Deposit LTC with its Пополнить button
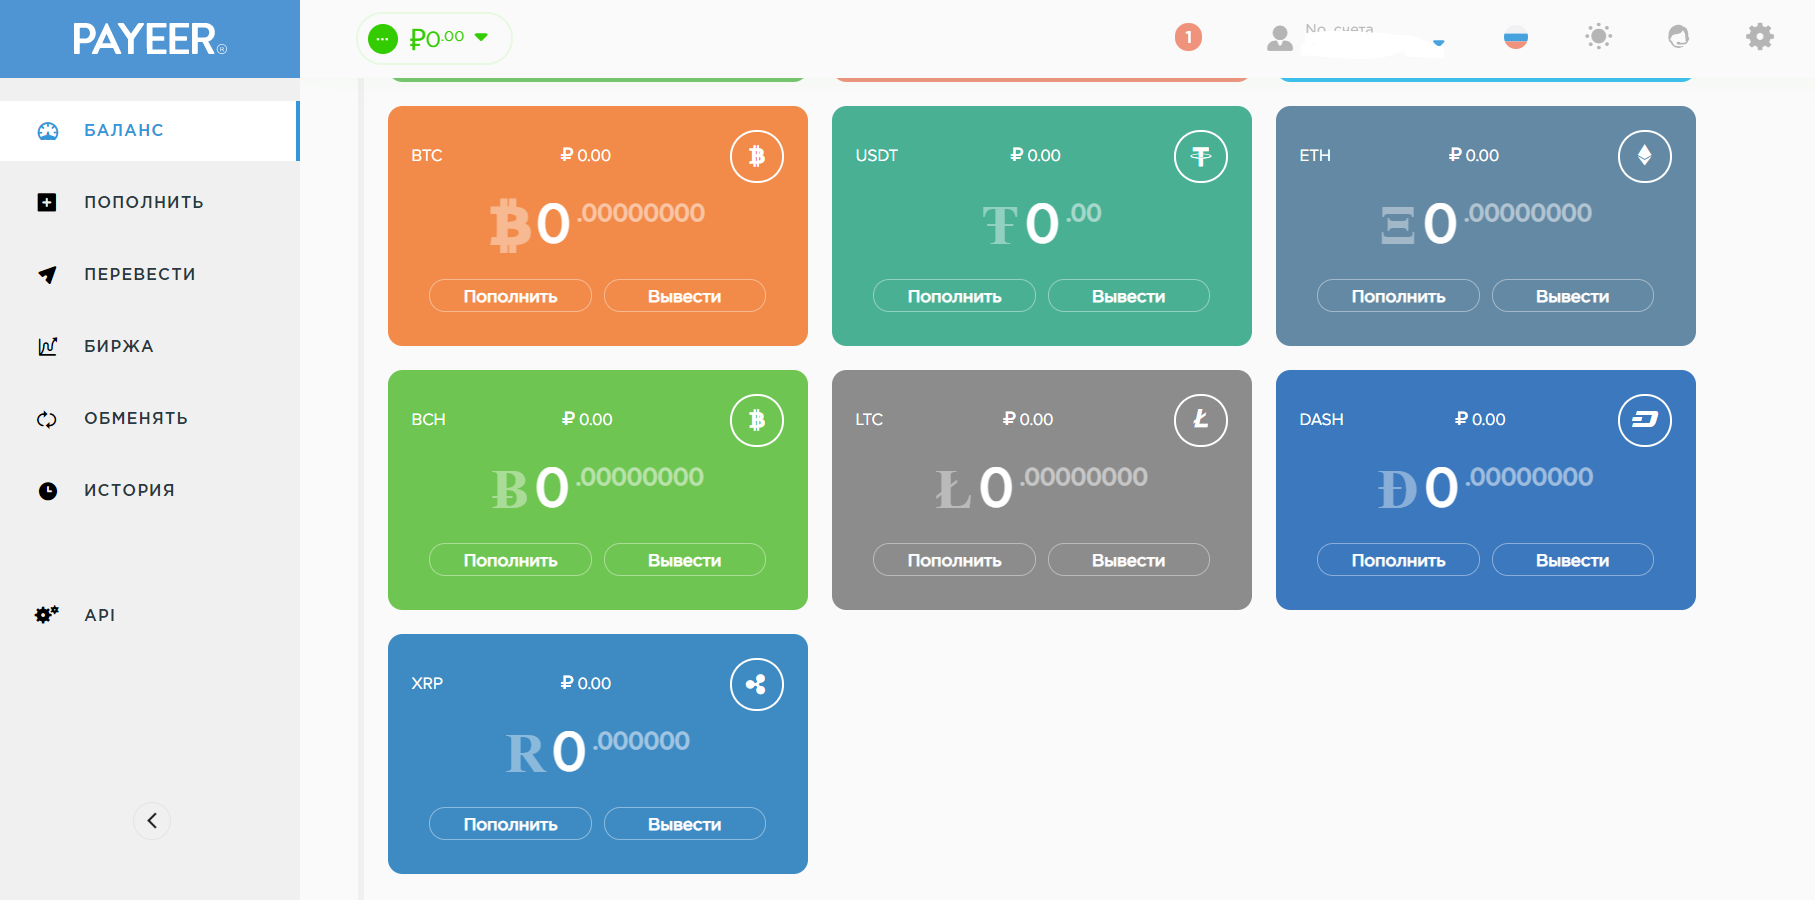The height and width of the screenshot is (900, 1815). (954, 560)
